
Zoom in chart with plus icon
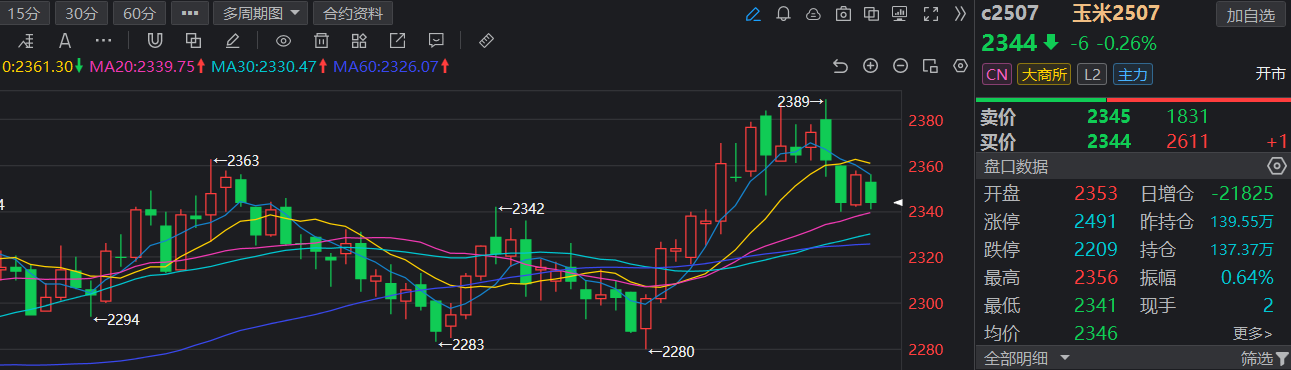click(871, 66)
